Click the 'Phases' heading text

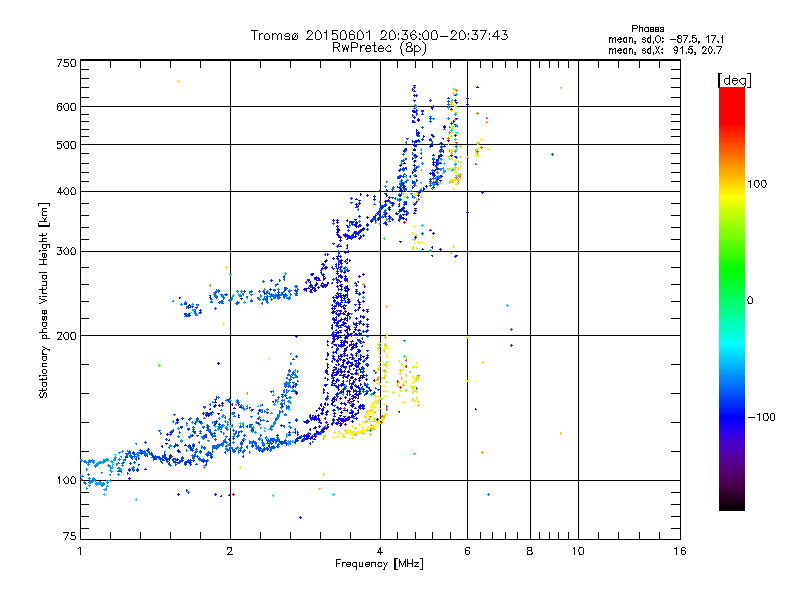(x=647, y=29)
